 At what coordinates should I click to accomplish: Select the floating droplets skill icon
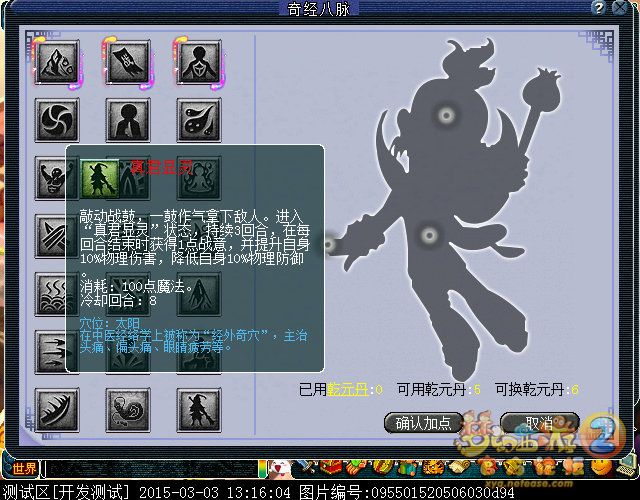[x=199, y=120]
